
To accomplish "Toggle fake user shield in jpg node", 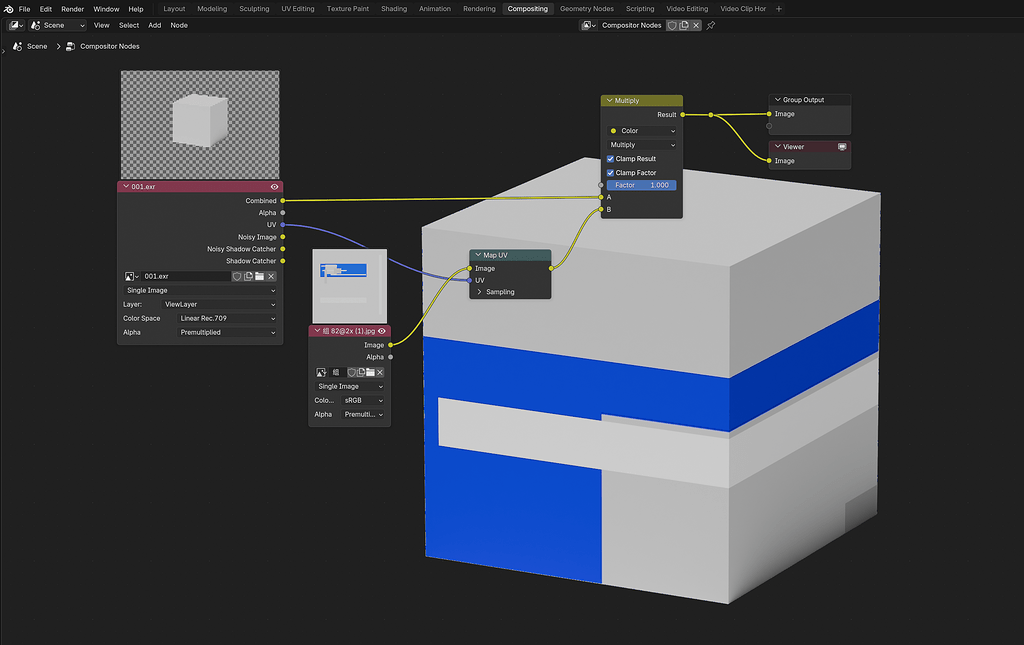I will point(351,372).
